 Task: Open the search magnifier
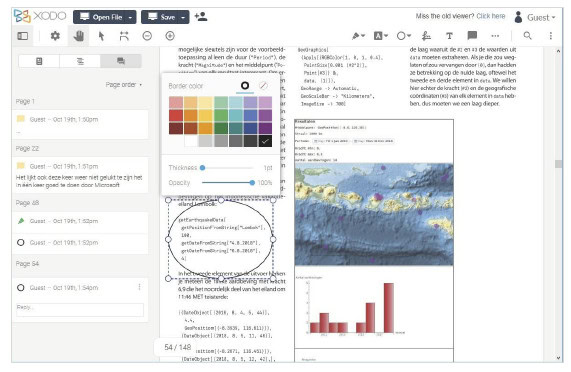(x=527, y=36)
